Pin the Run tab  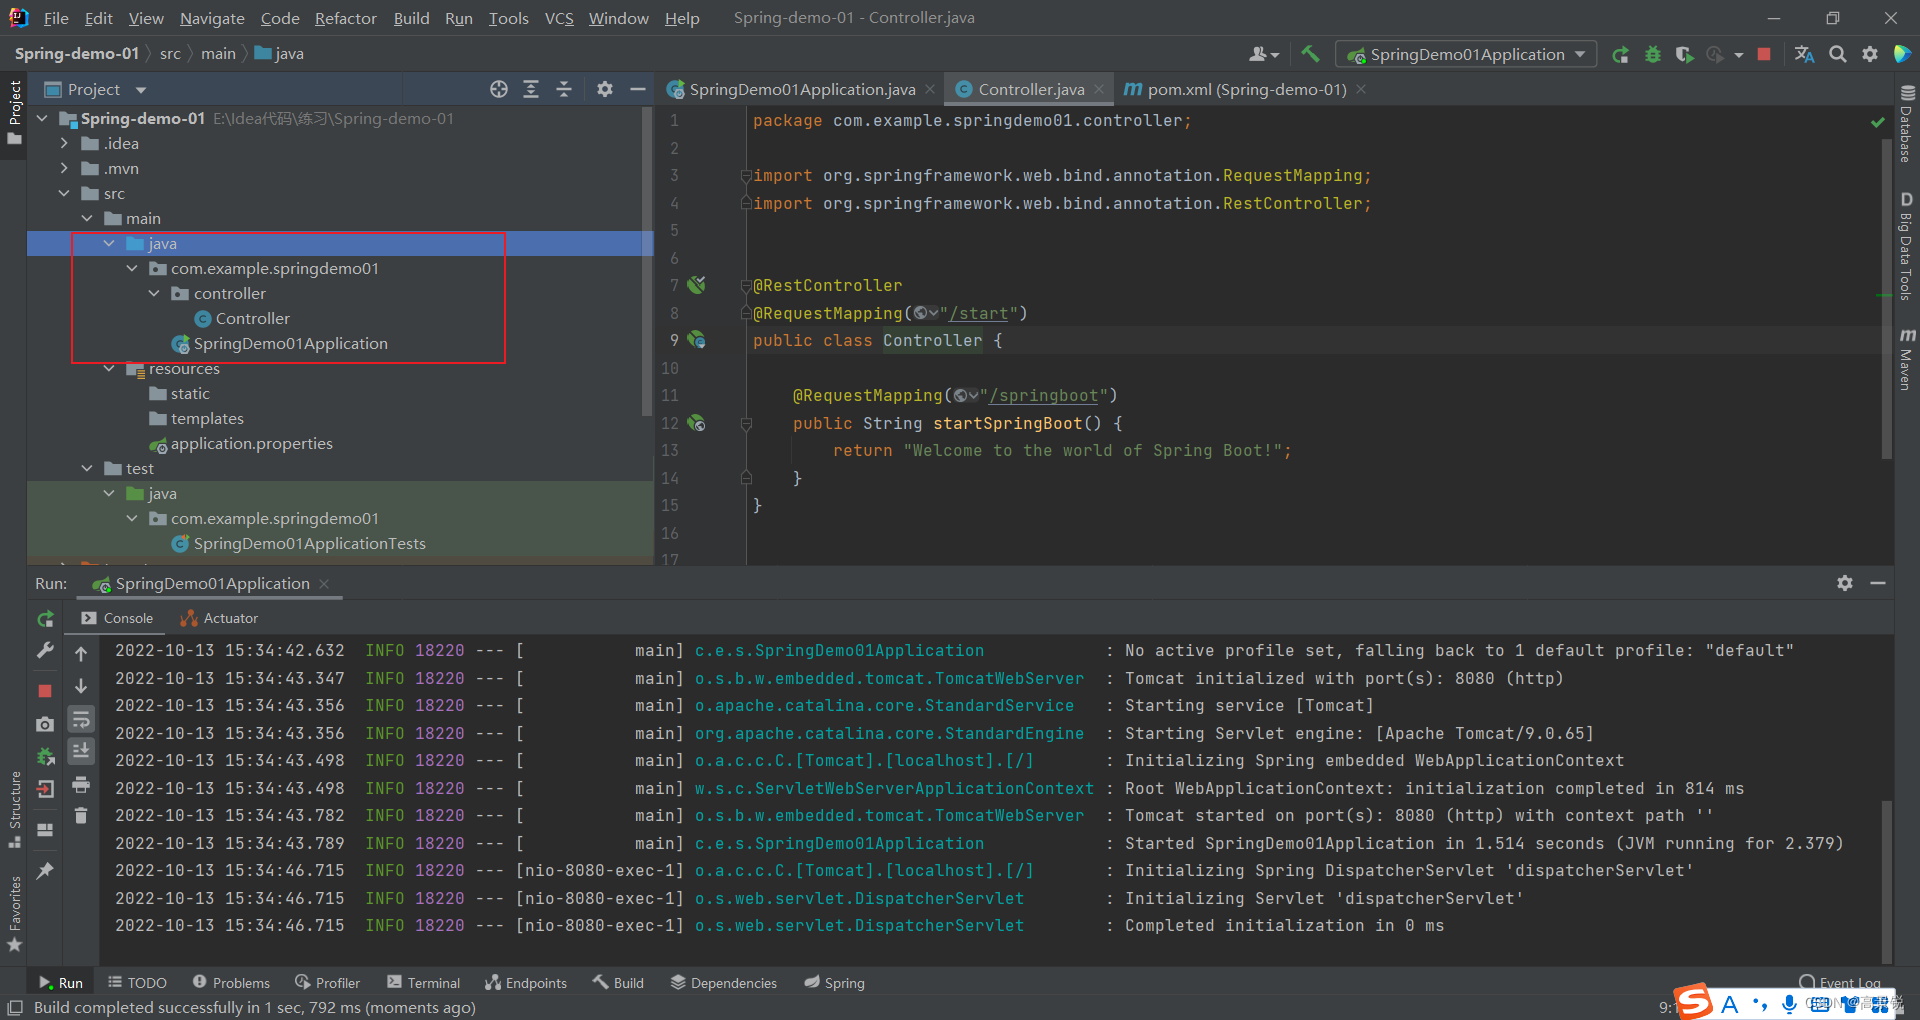pyautogui.click(x=45, y=871)
